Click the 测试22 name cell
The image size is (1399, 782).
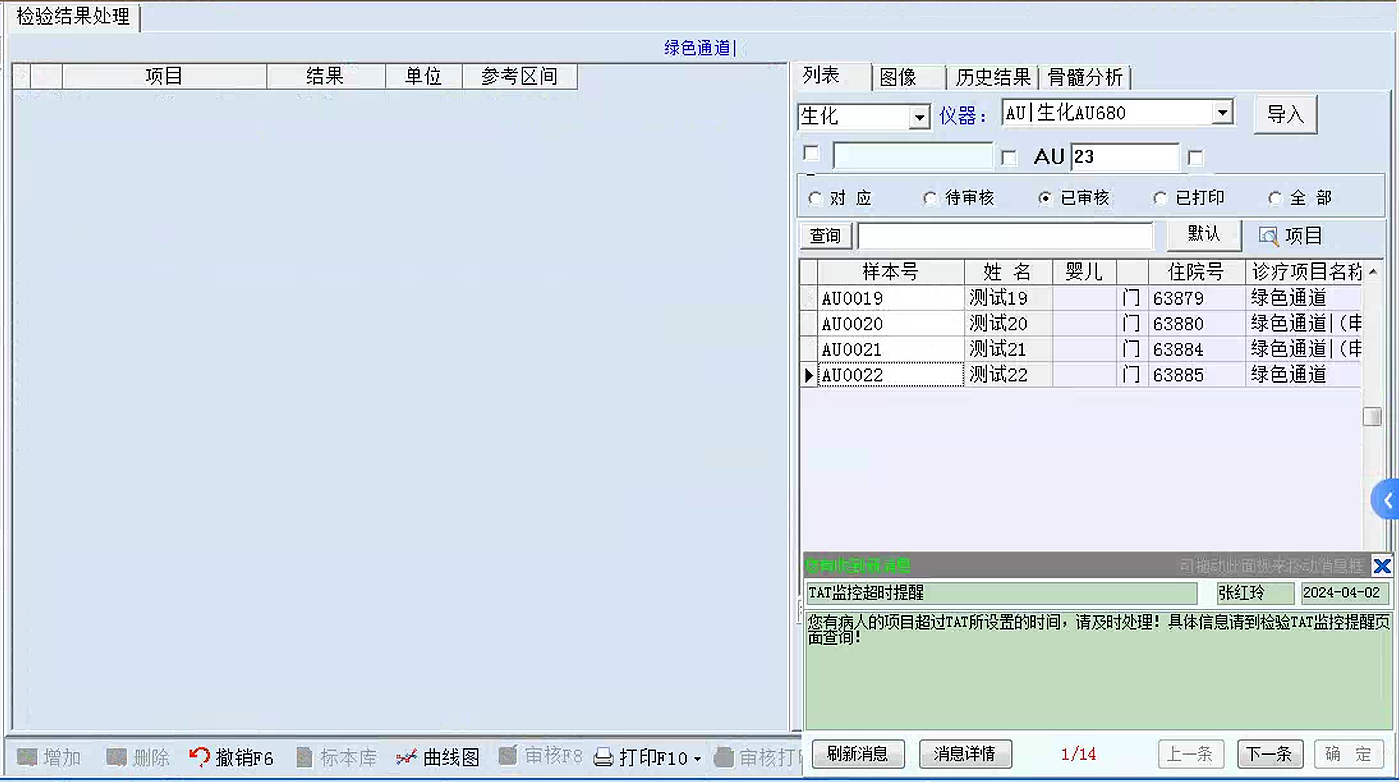(x=1008, y=375)
